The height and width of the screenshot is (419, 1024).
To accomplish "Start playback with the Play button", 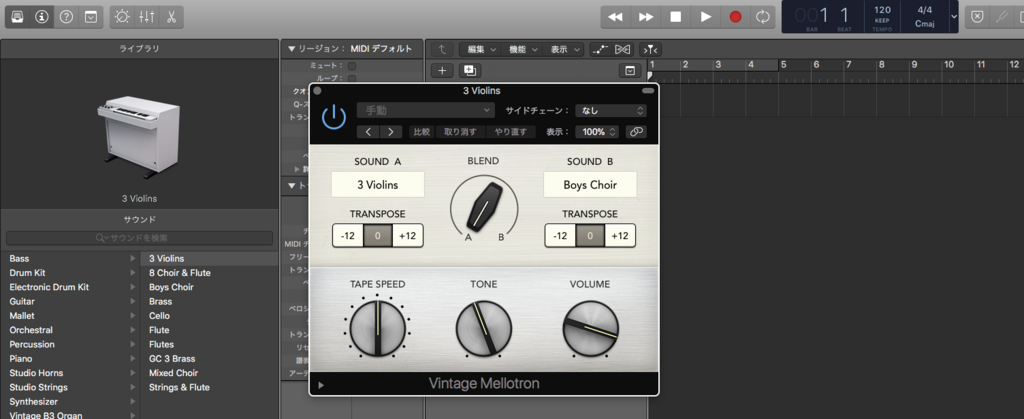I will coord(706,17).
